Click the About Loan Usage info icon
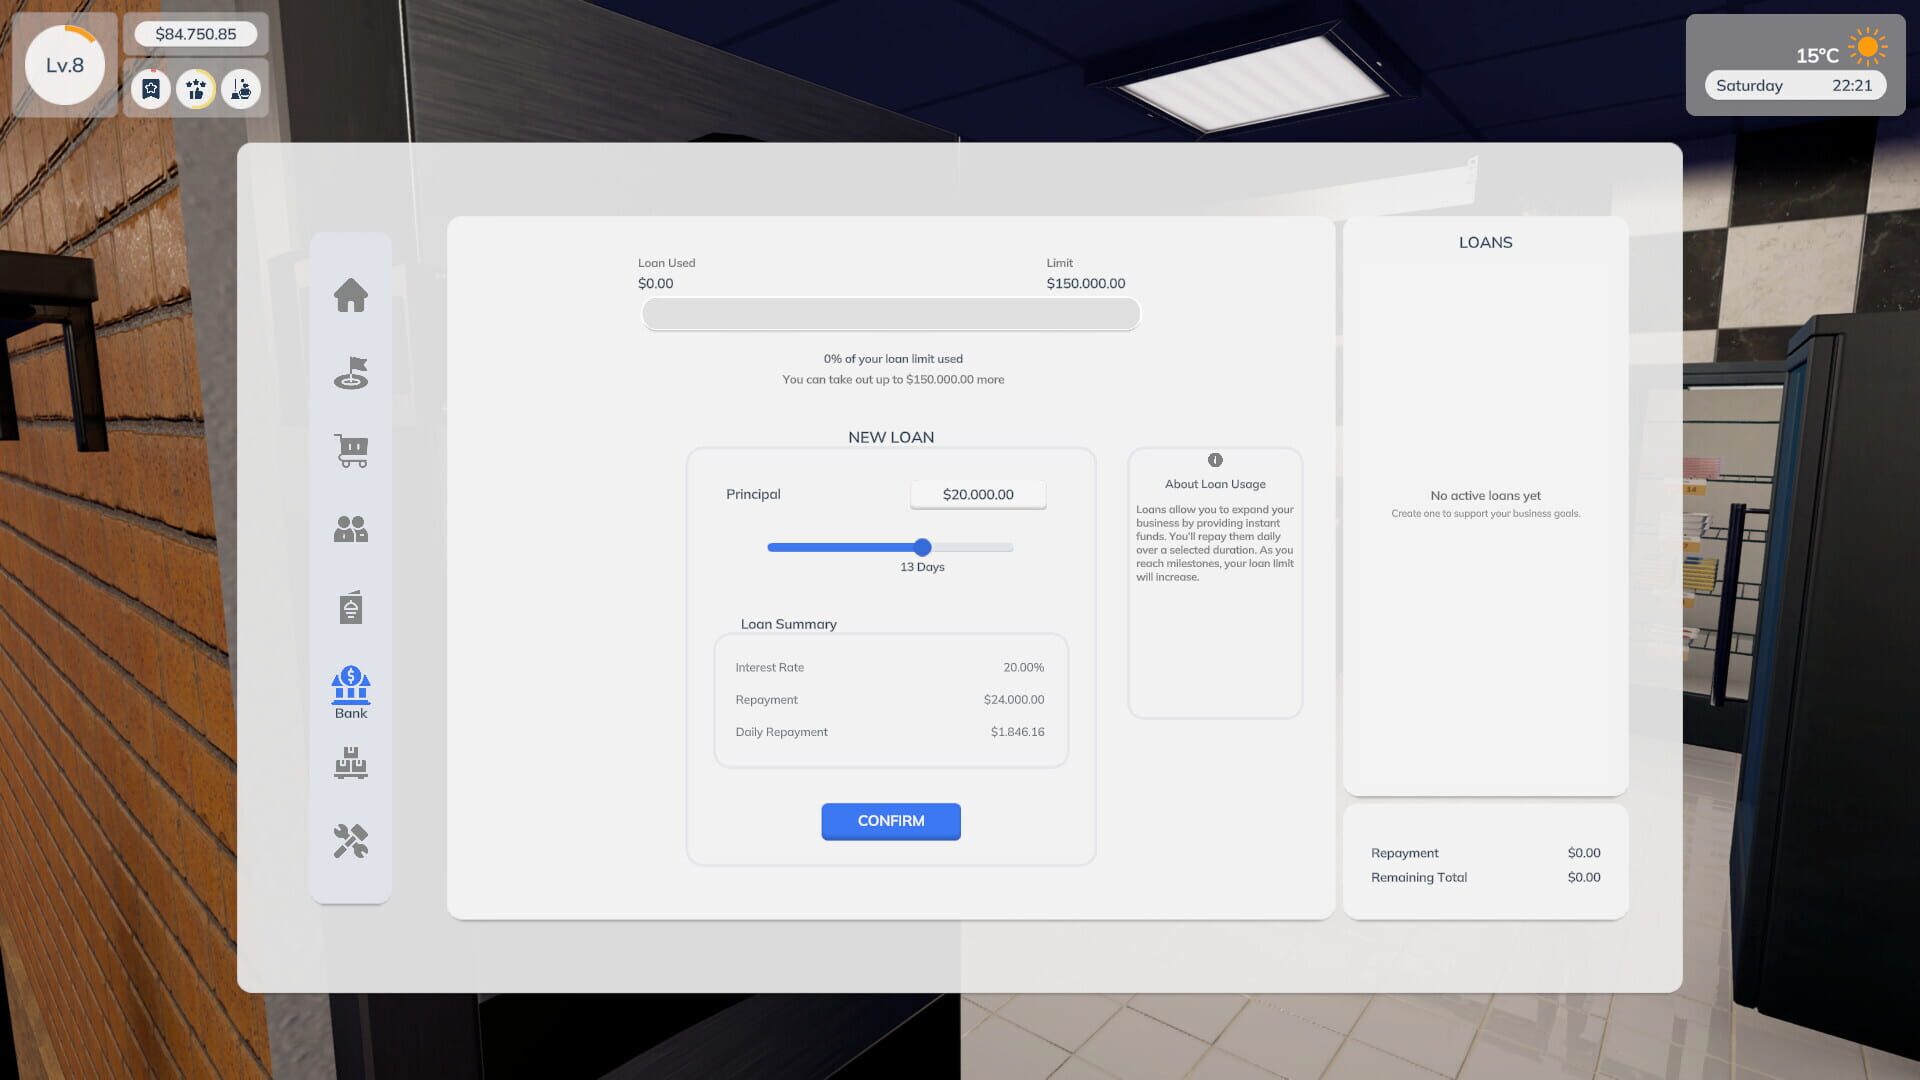 point(1215,460)
